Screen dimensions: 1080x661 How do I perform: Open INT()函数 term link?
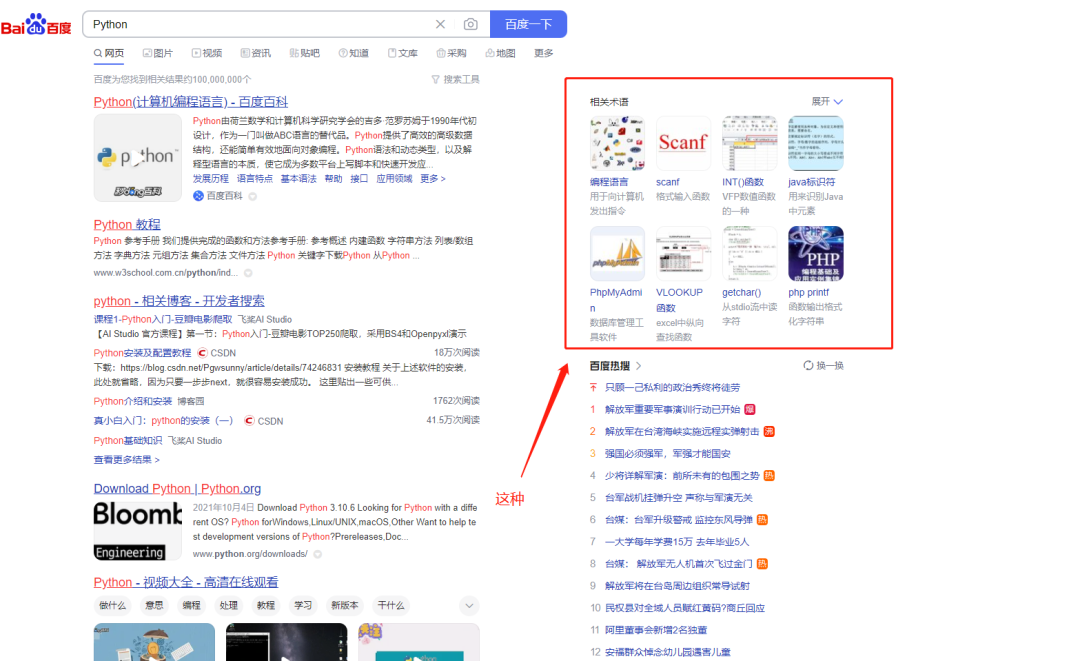pos(742,182)
